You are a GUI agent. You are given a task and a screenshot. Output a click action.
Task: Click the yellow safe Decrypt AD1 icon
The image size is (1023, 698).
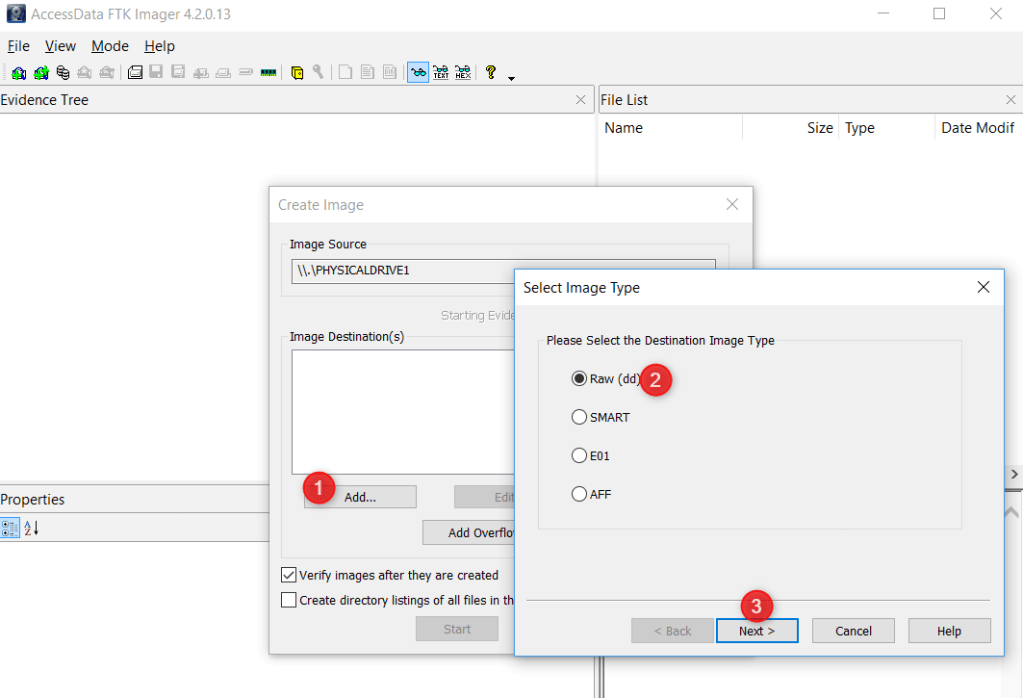pos(297,73)
